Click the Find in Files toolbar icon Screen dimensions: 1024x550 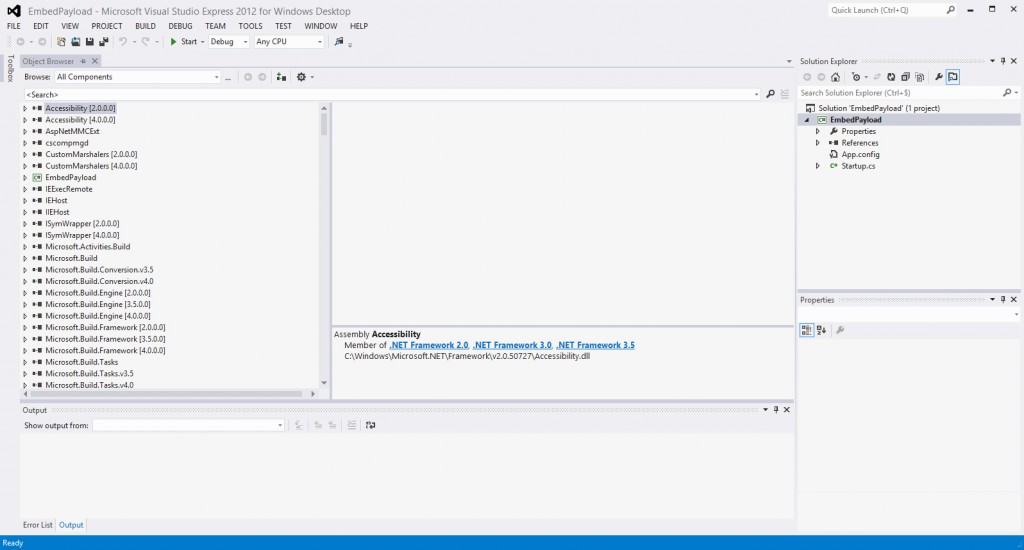pos(338,41)
